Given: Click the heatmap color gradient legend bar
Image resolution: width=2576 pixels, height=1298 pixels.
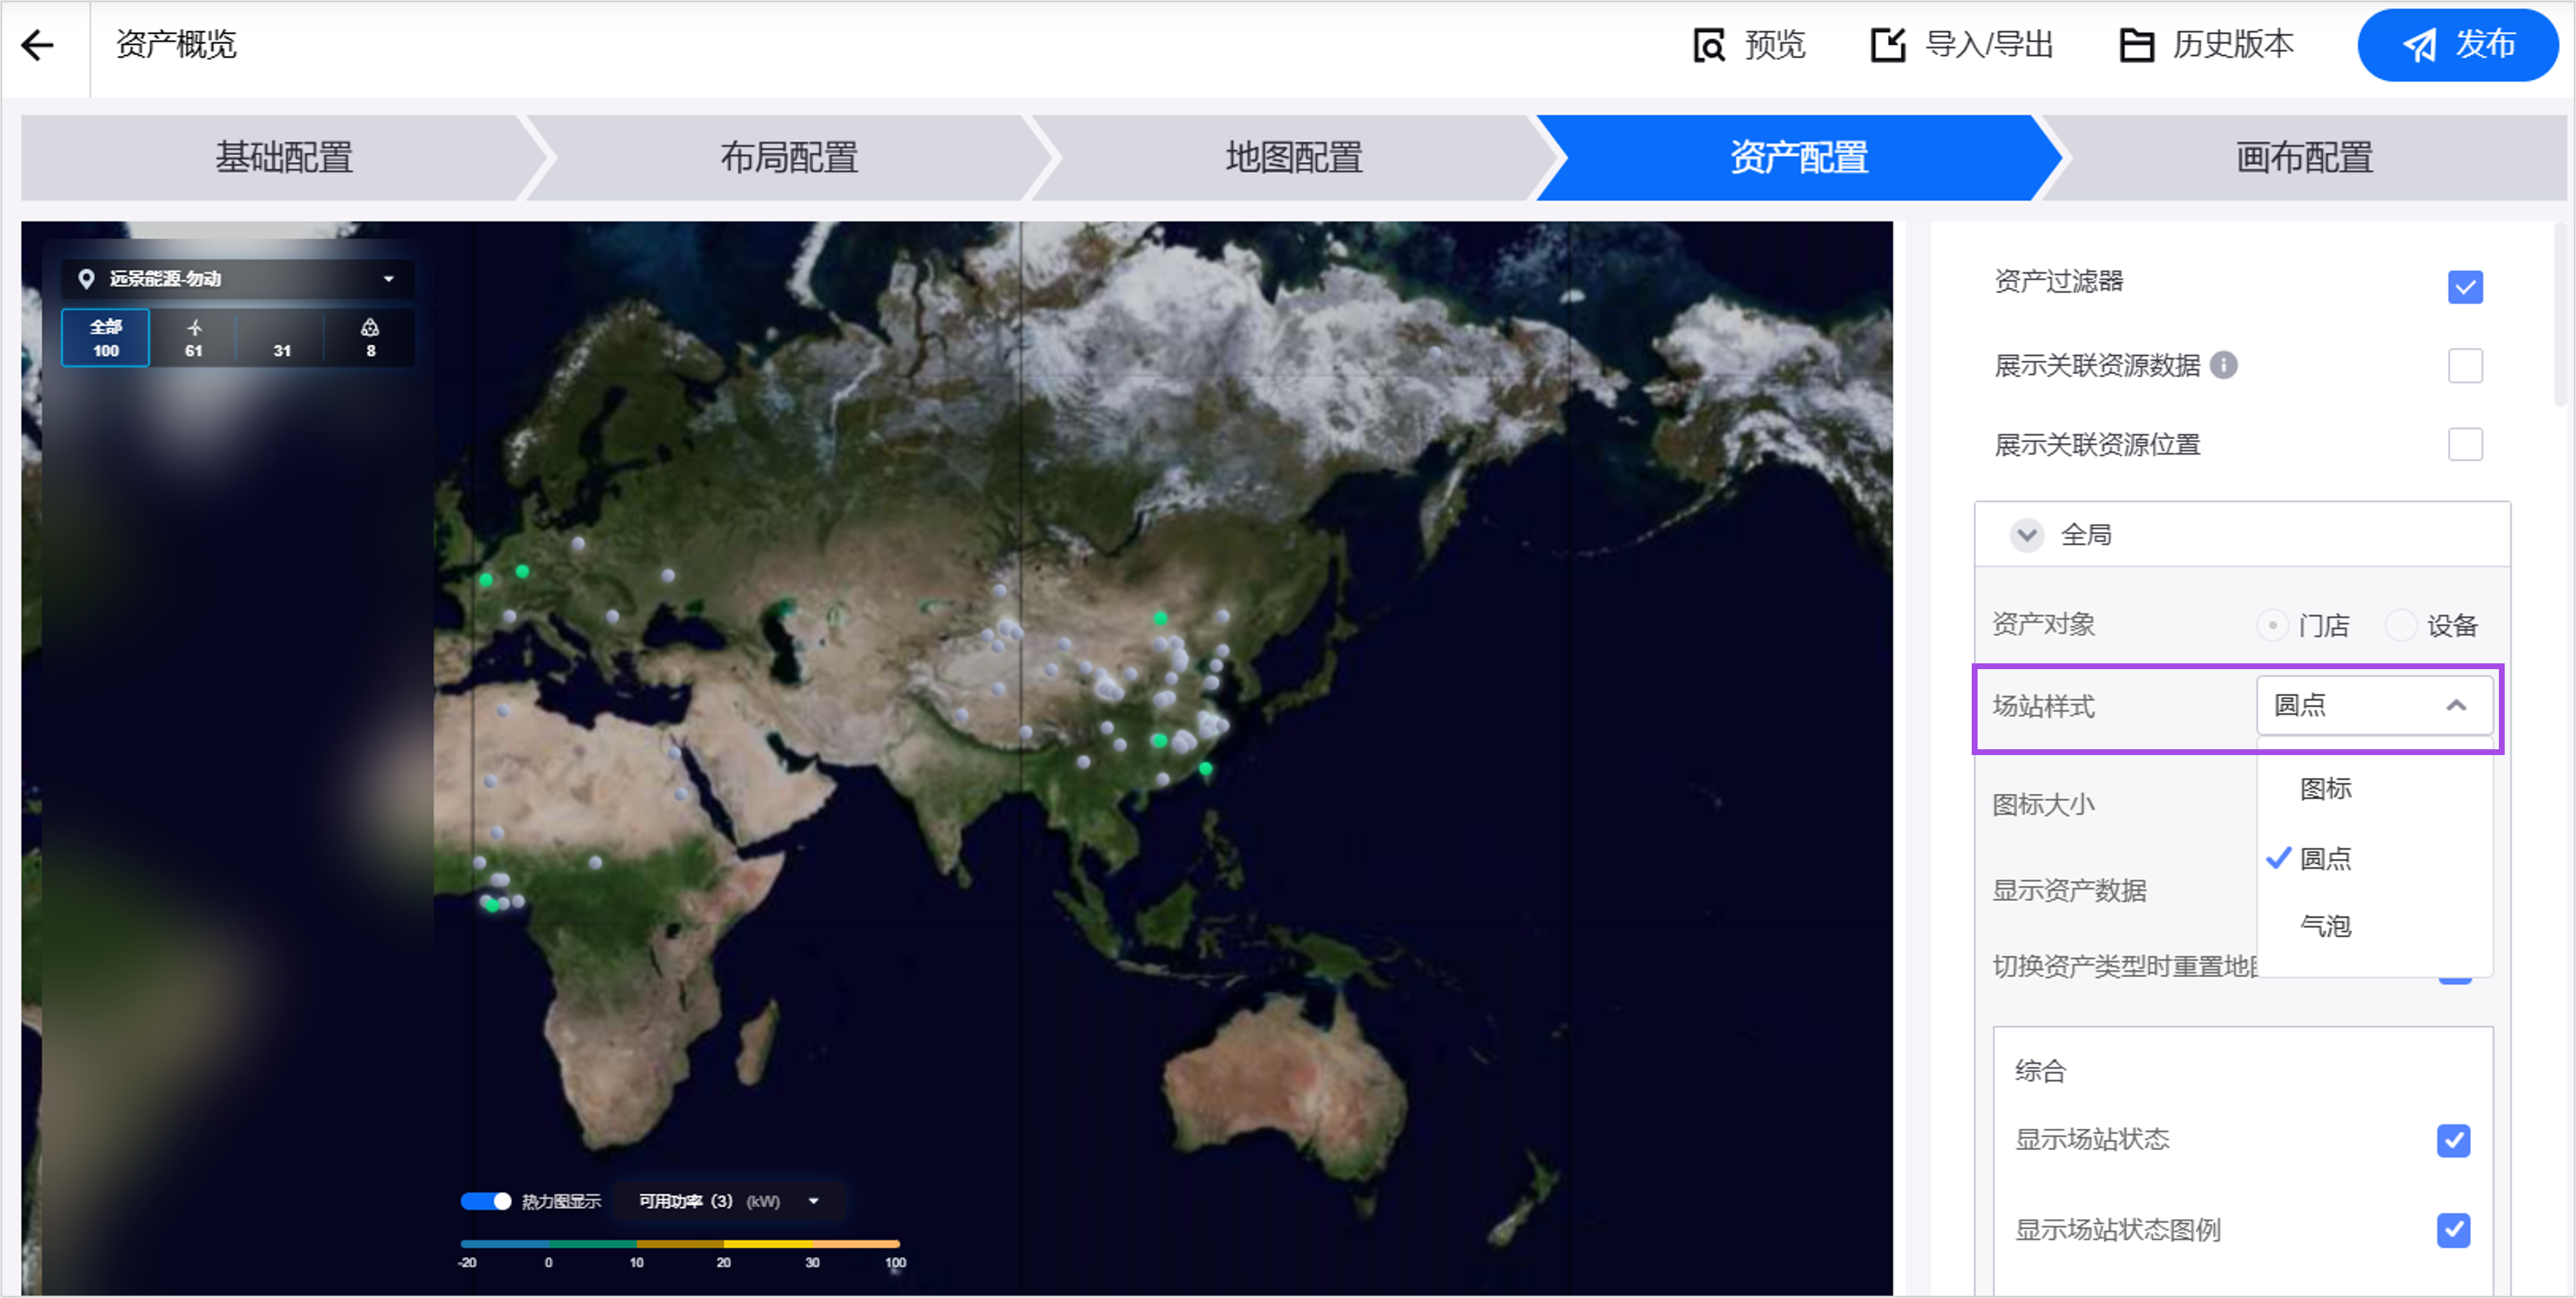Looking at the screenshot, I should coord(680,1244).
